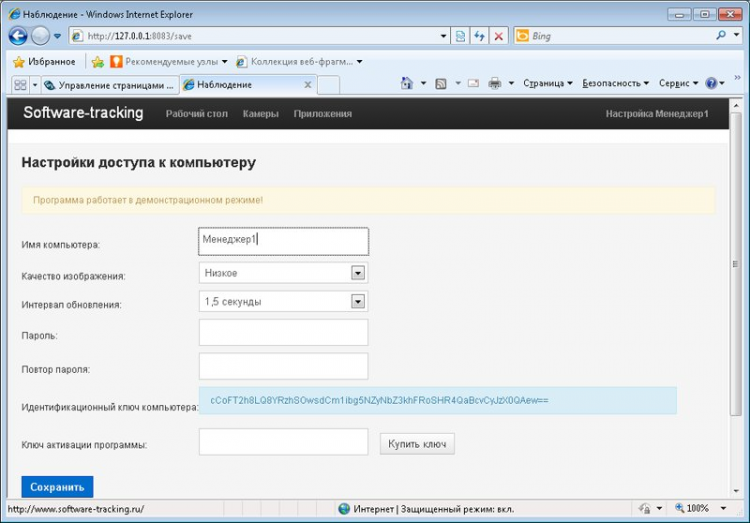Click the Сохранить button

coord(57,487)
